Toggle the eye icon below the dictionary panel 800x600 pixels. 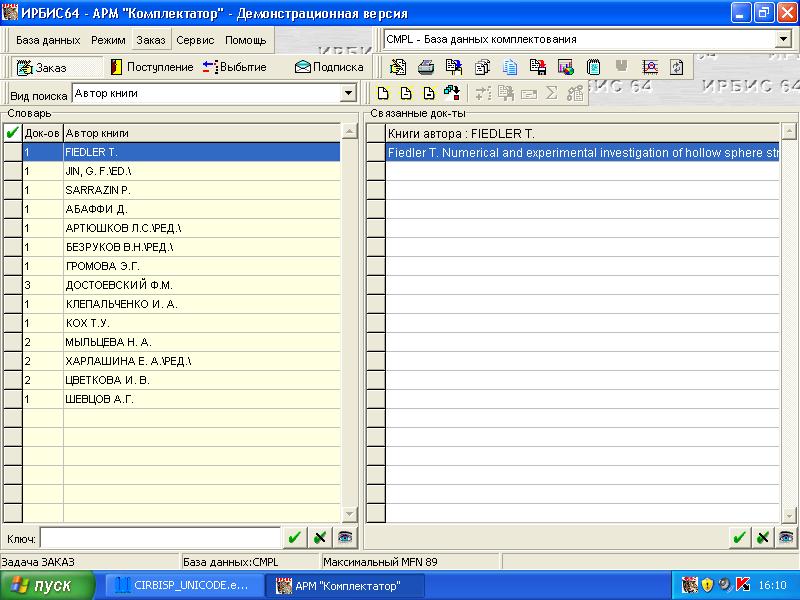pyautogui.click(x=344, y=537)
